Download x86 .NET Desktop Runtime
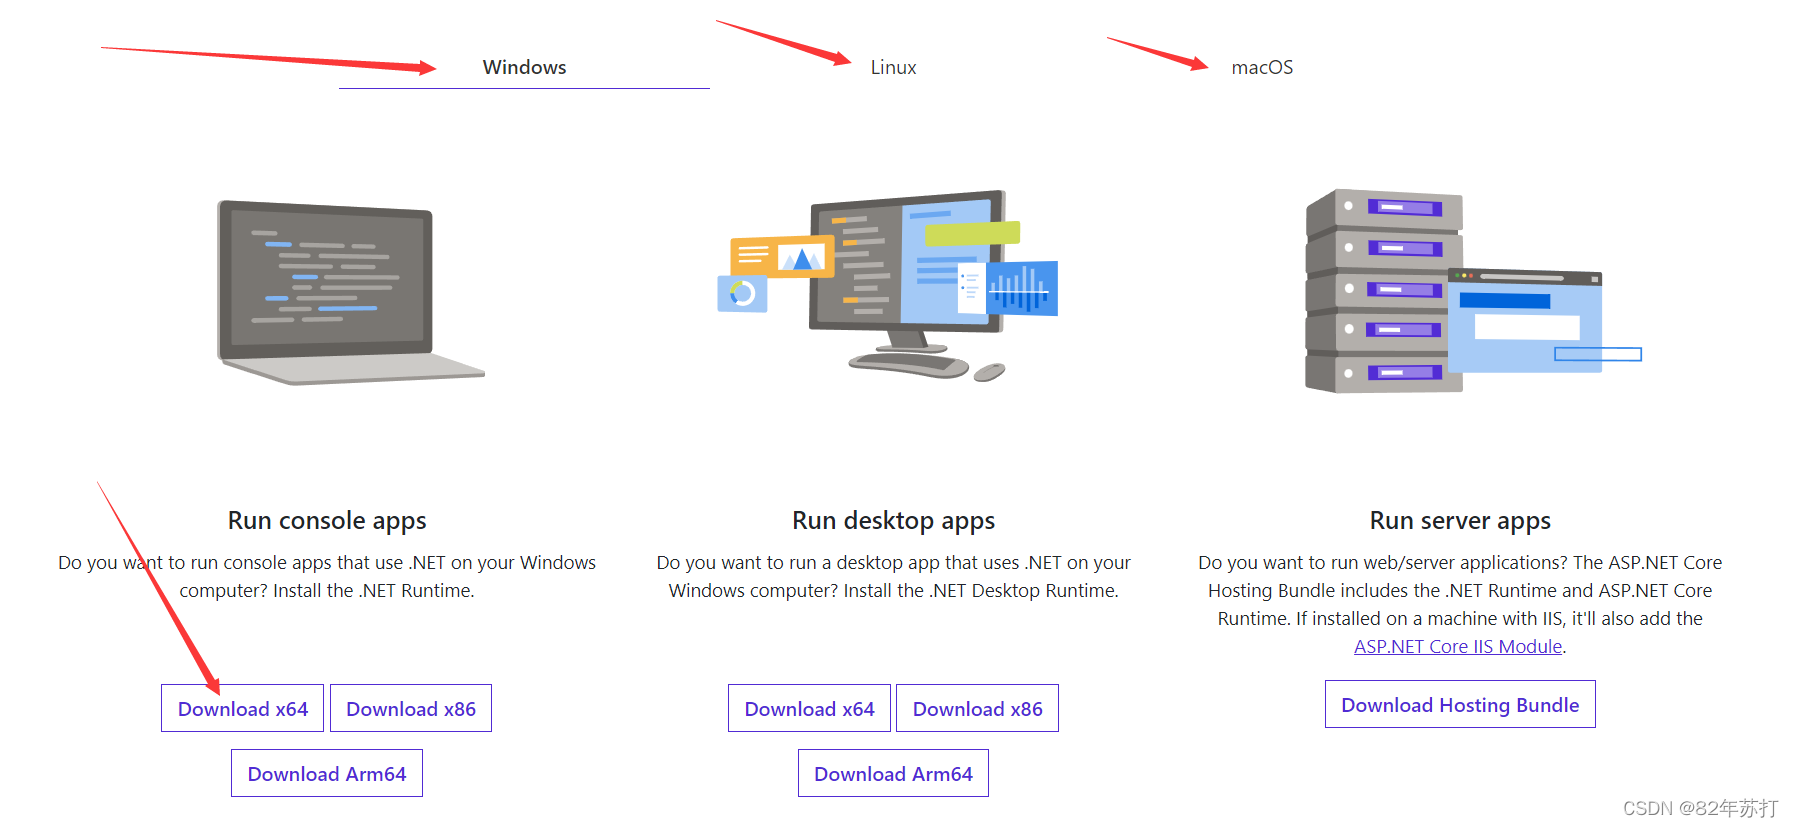The height and width of the screenshot is (827, 1794). [977, 708]
